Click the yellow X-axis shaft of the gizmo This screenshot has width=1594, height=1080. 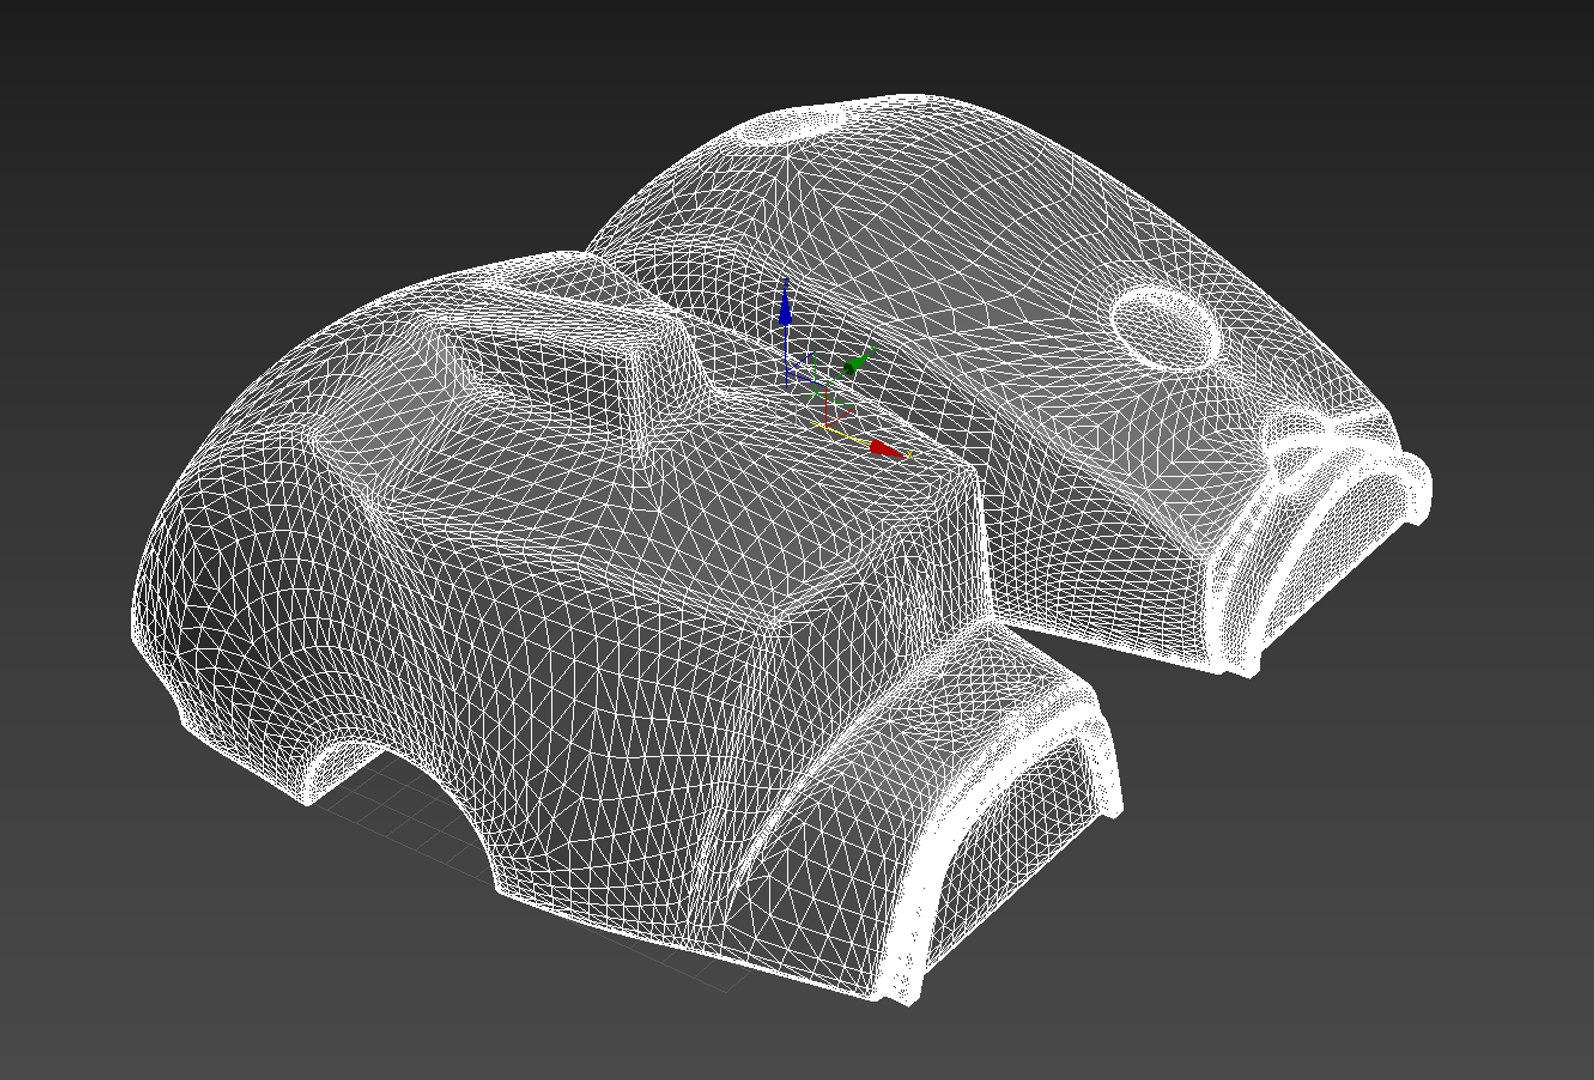click(840, 432)
